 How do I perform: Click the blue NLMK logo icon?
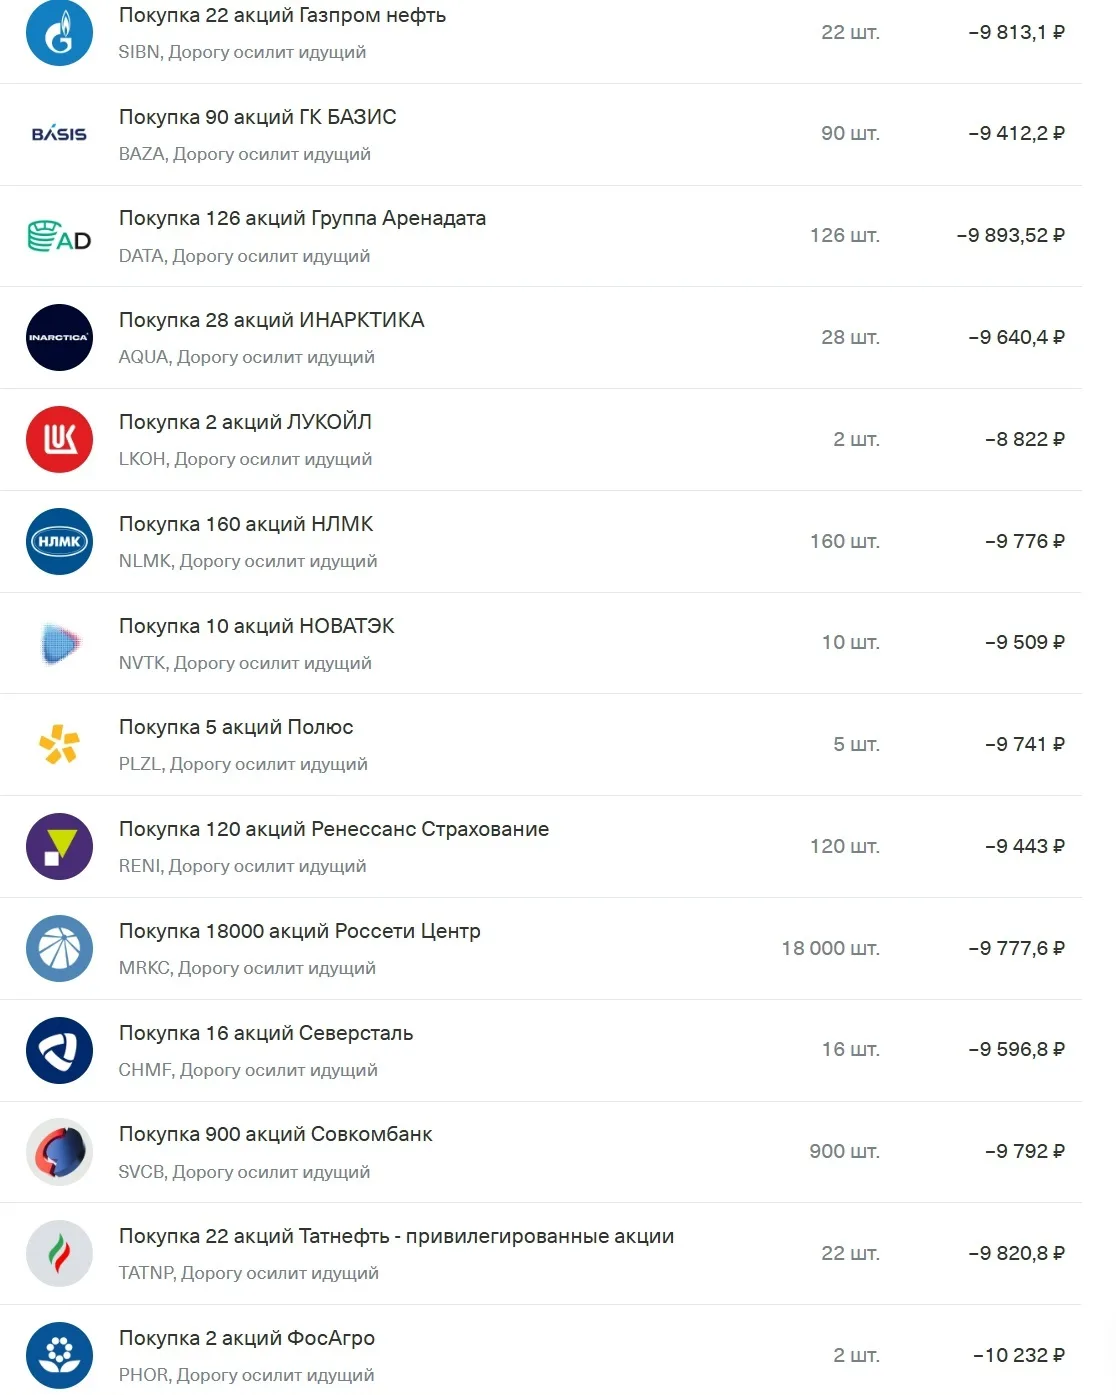click(x=59, y=542)
